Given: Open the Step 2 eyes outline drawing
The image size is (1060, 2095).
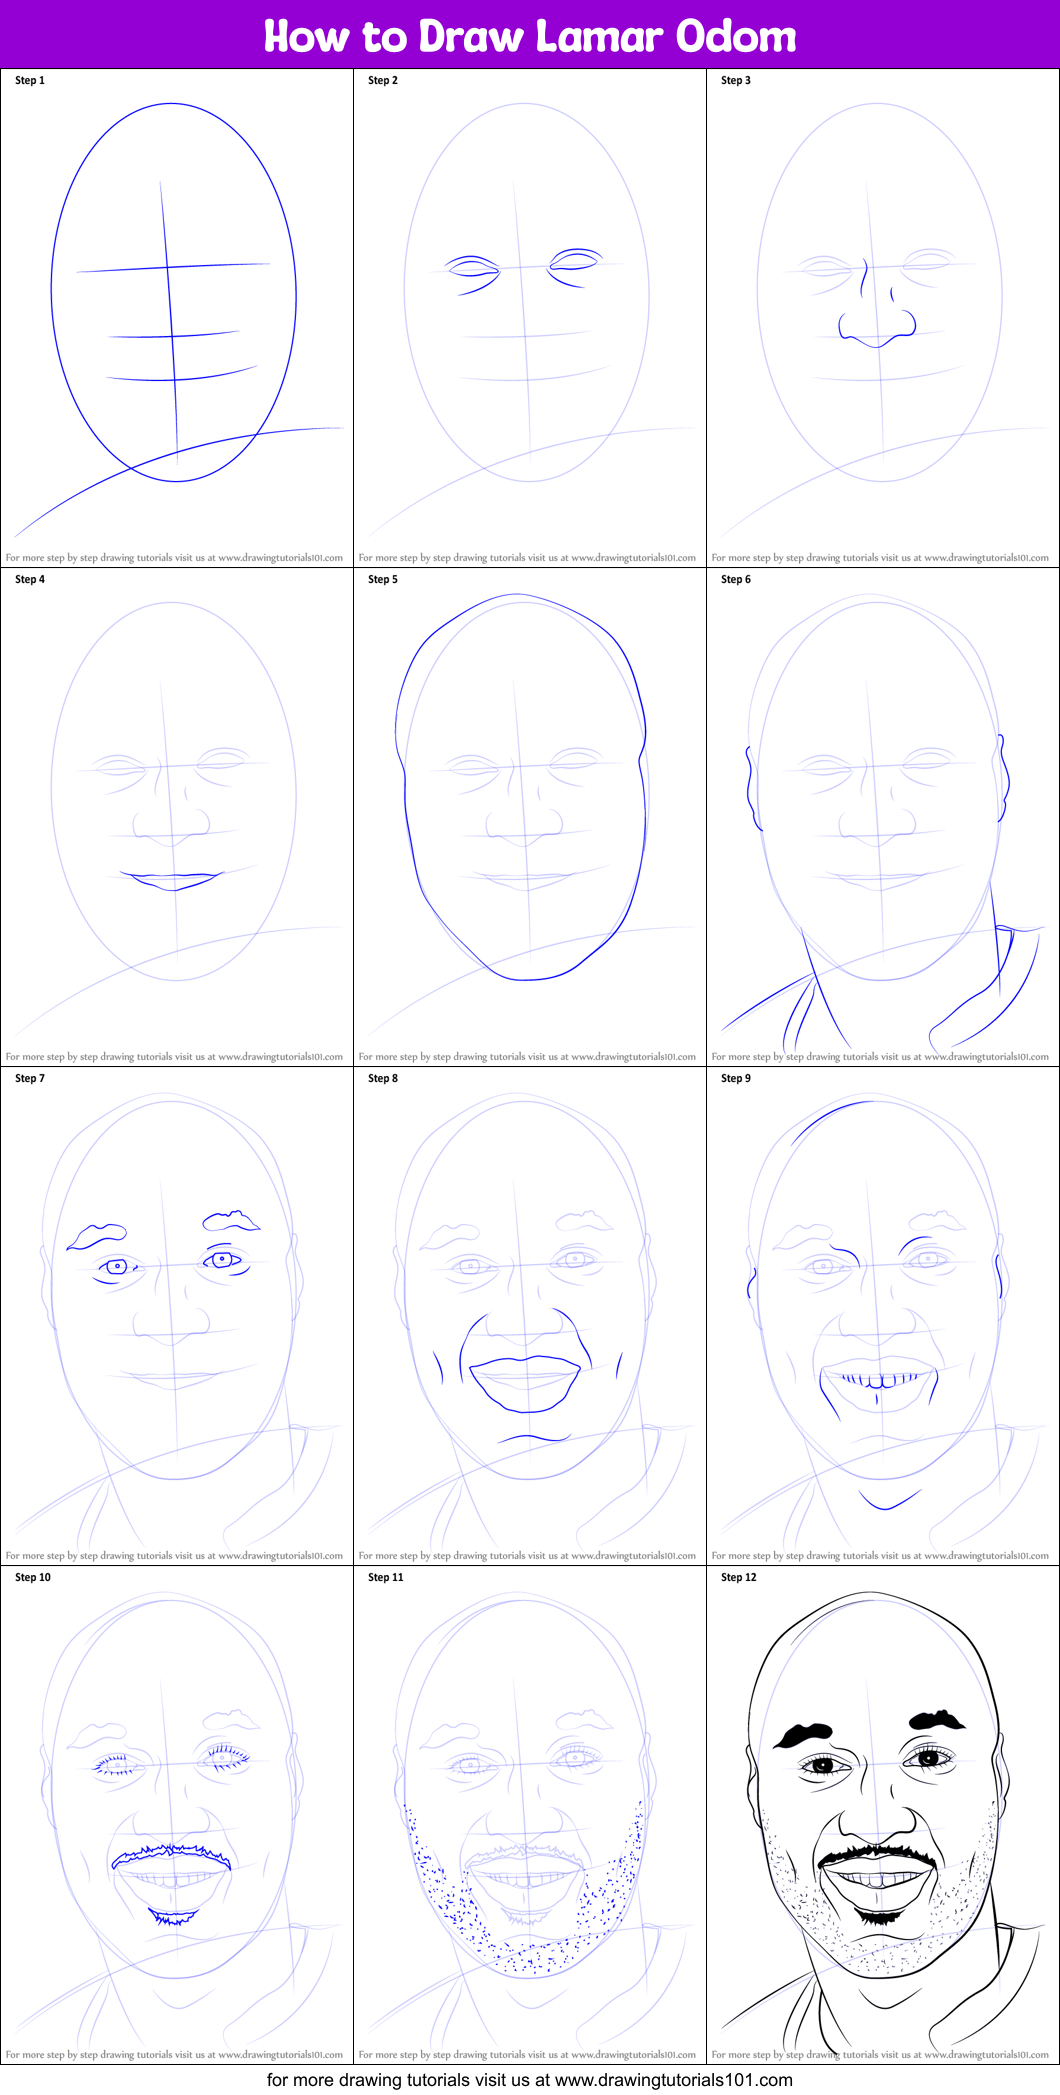Looking at the screenshot, I should point(530,318).
